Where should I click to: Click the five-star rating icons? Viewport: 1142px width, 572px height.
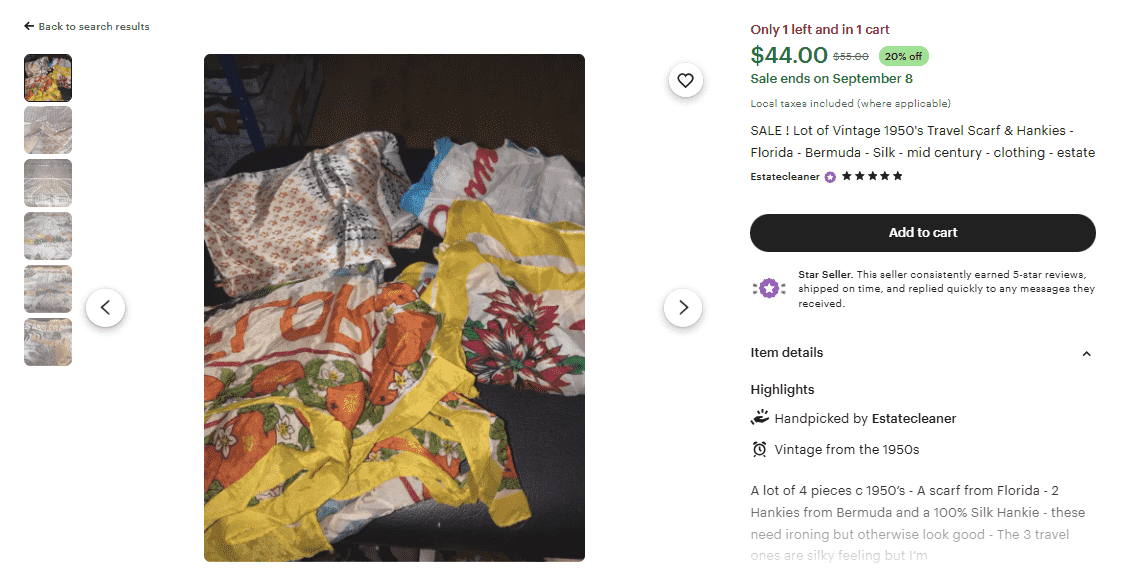click(x=872, y=176)
